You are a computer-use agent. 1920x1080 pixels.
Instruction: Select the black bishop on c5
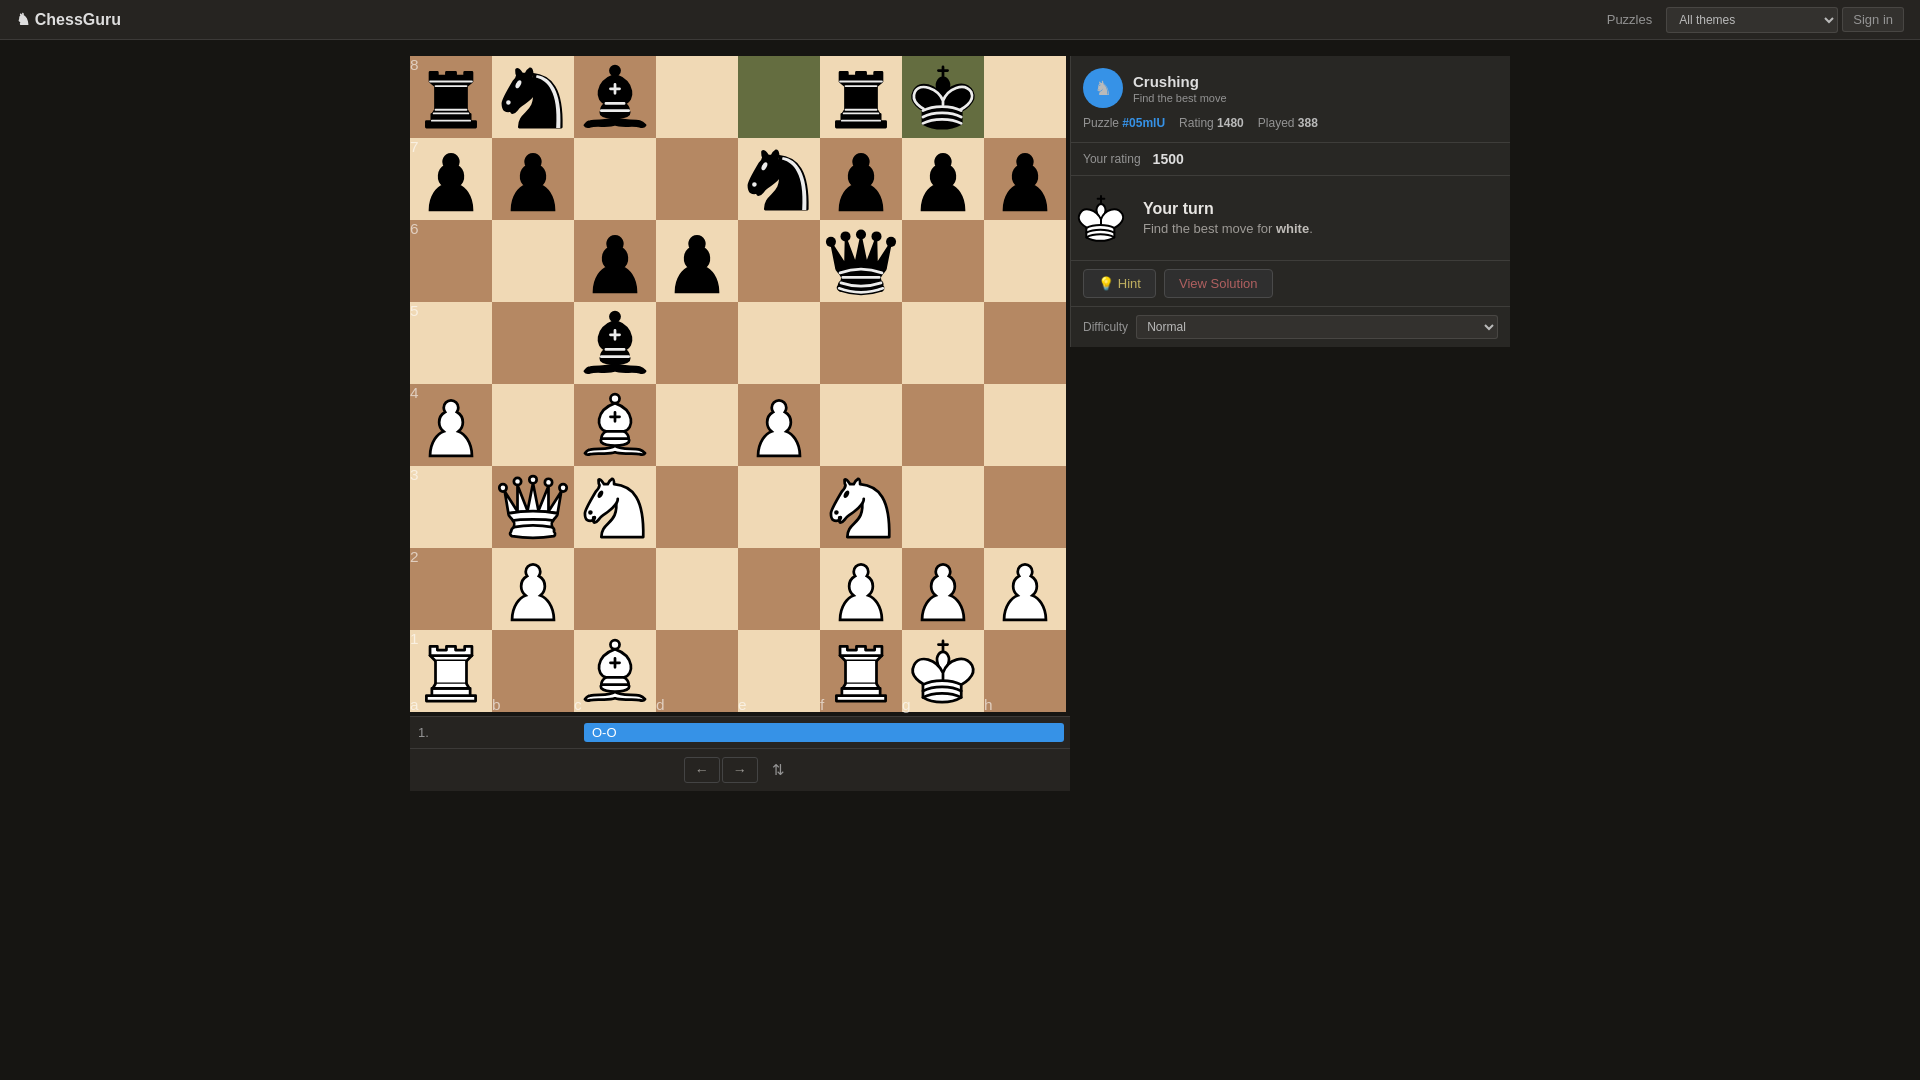pyautogui.click(x=614, y=343)
